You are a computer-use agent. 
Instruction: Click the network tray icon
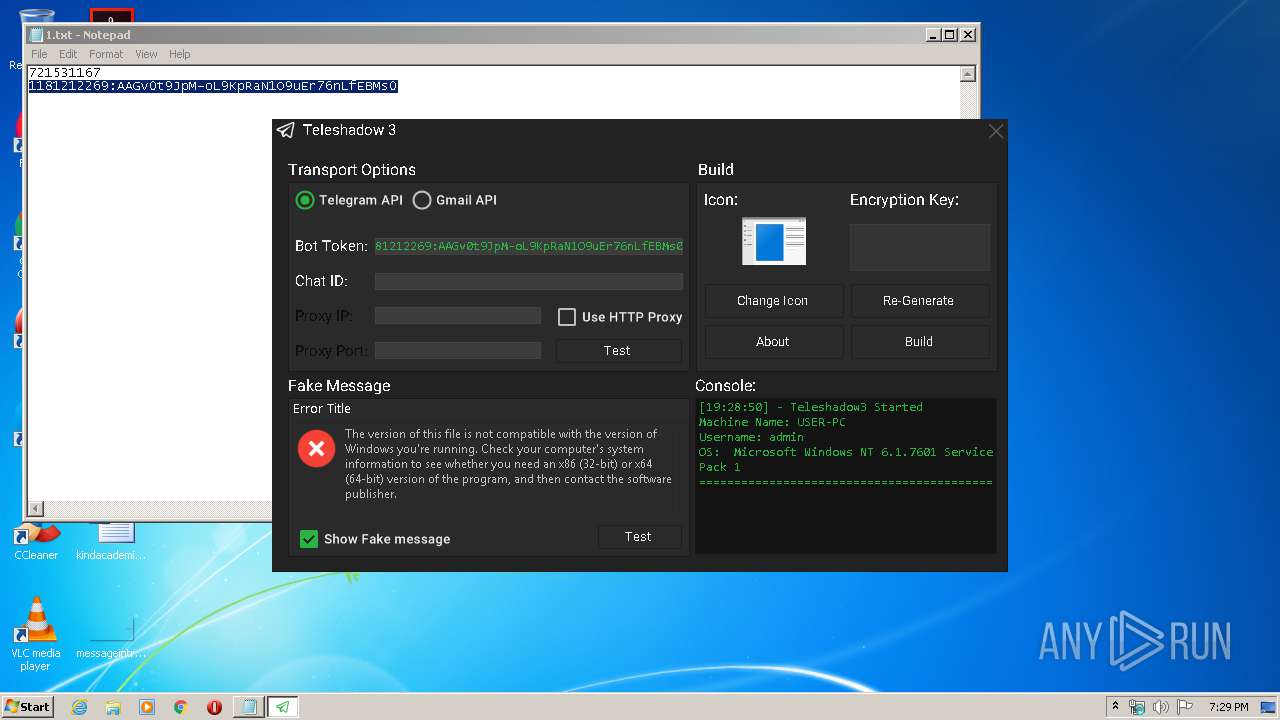1137,707
